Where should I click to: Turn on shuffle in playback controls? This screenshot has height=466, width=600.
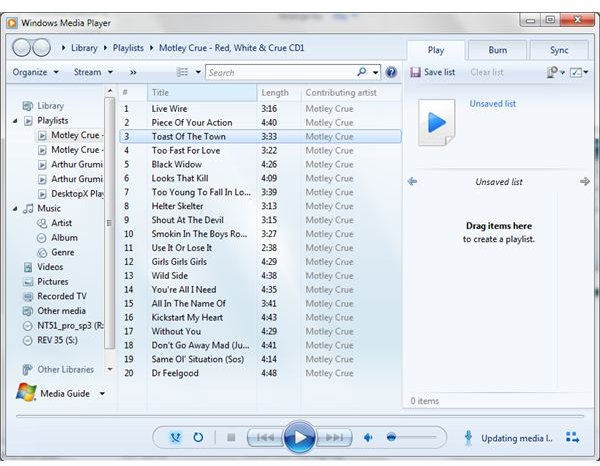click(x=176, y=437)
